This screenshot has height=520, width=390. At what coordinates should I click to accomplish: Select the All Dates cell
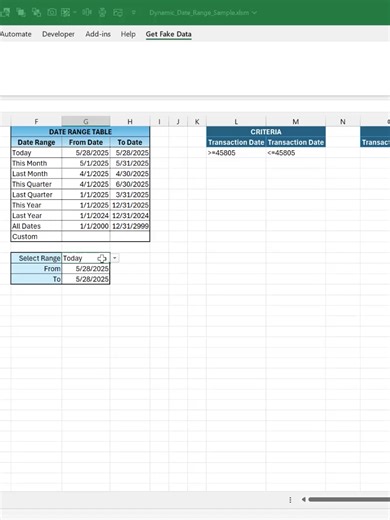(x=36, y=226)
